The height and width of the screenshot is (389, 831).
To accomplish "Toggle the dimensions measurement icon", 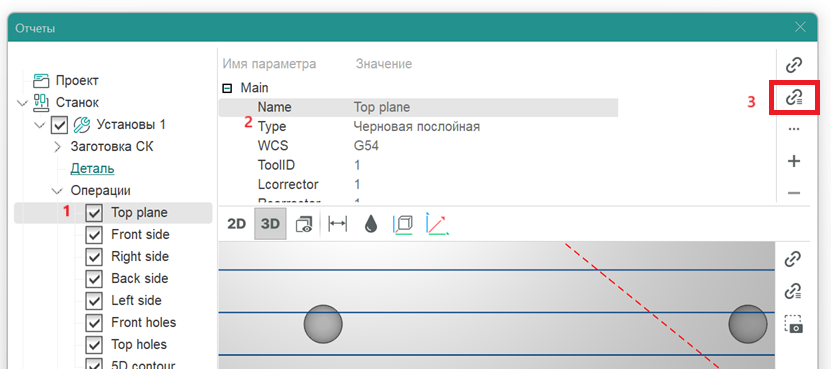I will point(338,224).
